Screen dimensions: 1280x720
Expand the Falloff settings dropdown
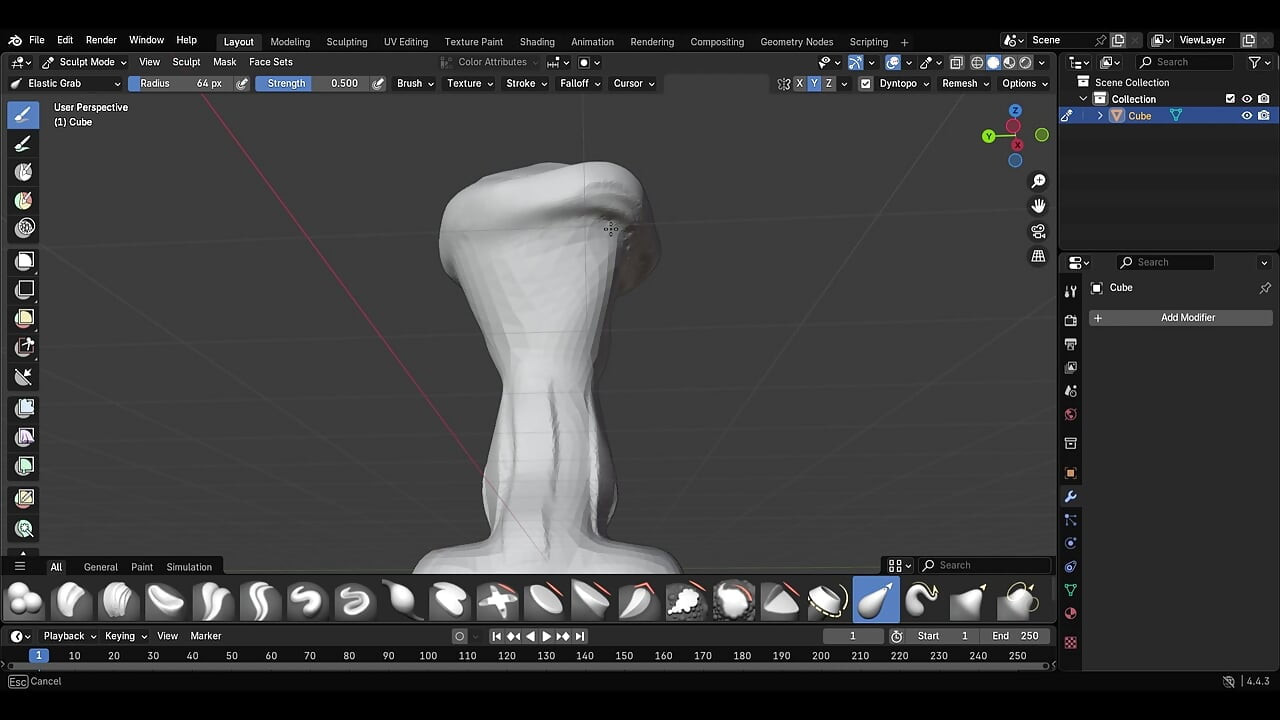pos(580,83)
